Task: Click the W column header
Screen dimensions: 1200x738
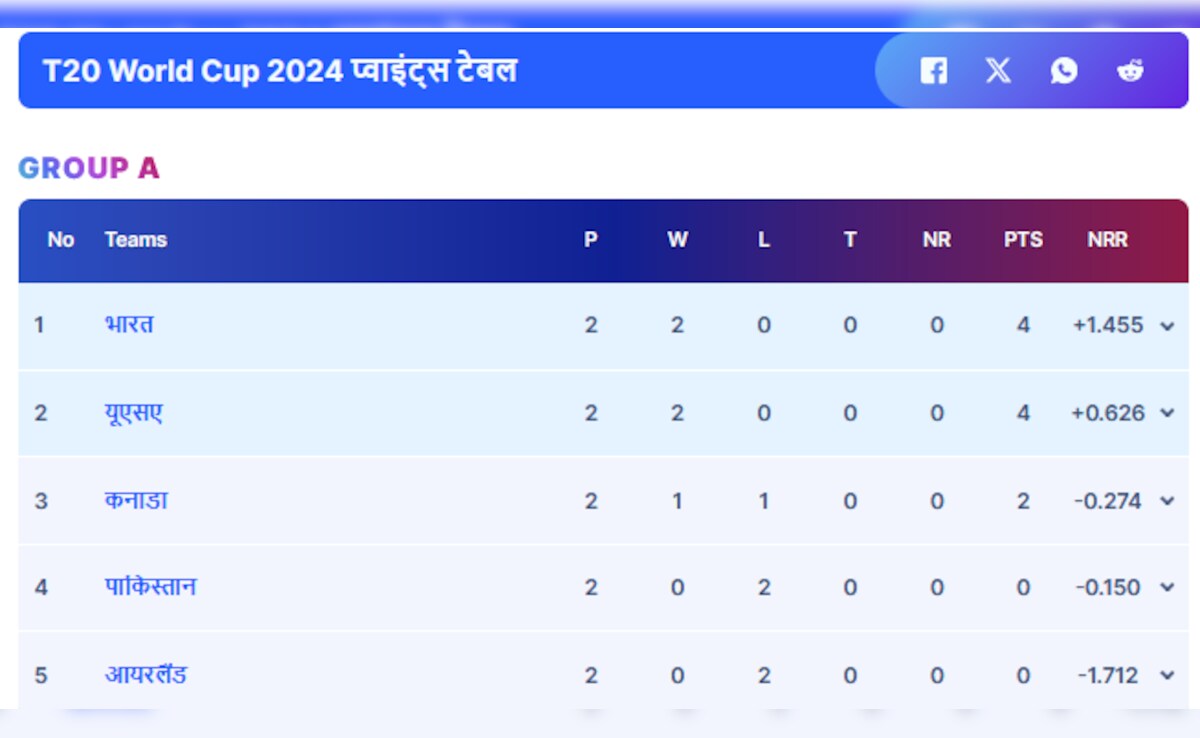Action: [x=677, y=240]
